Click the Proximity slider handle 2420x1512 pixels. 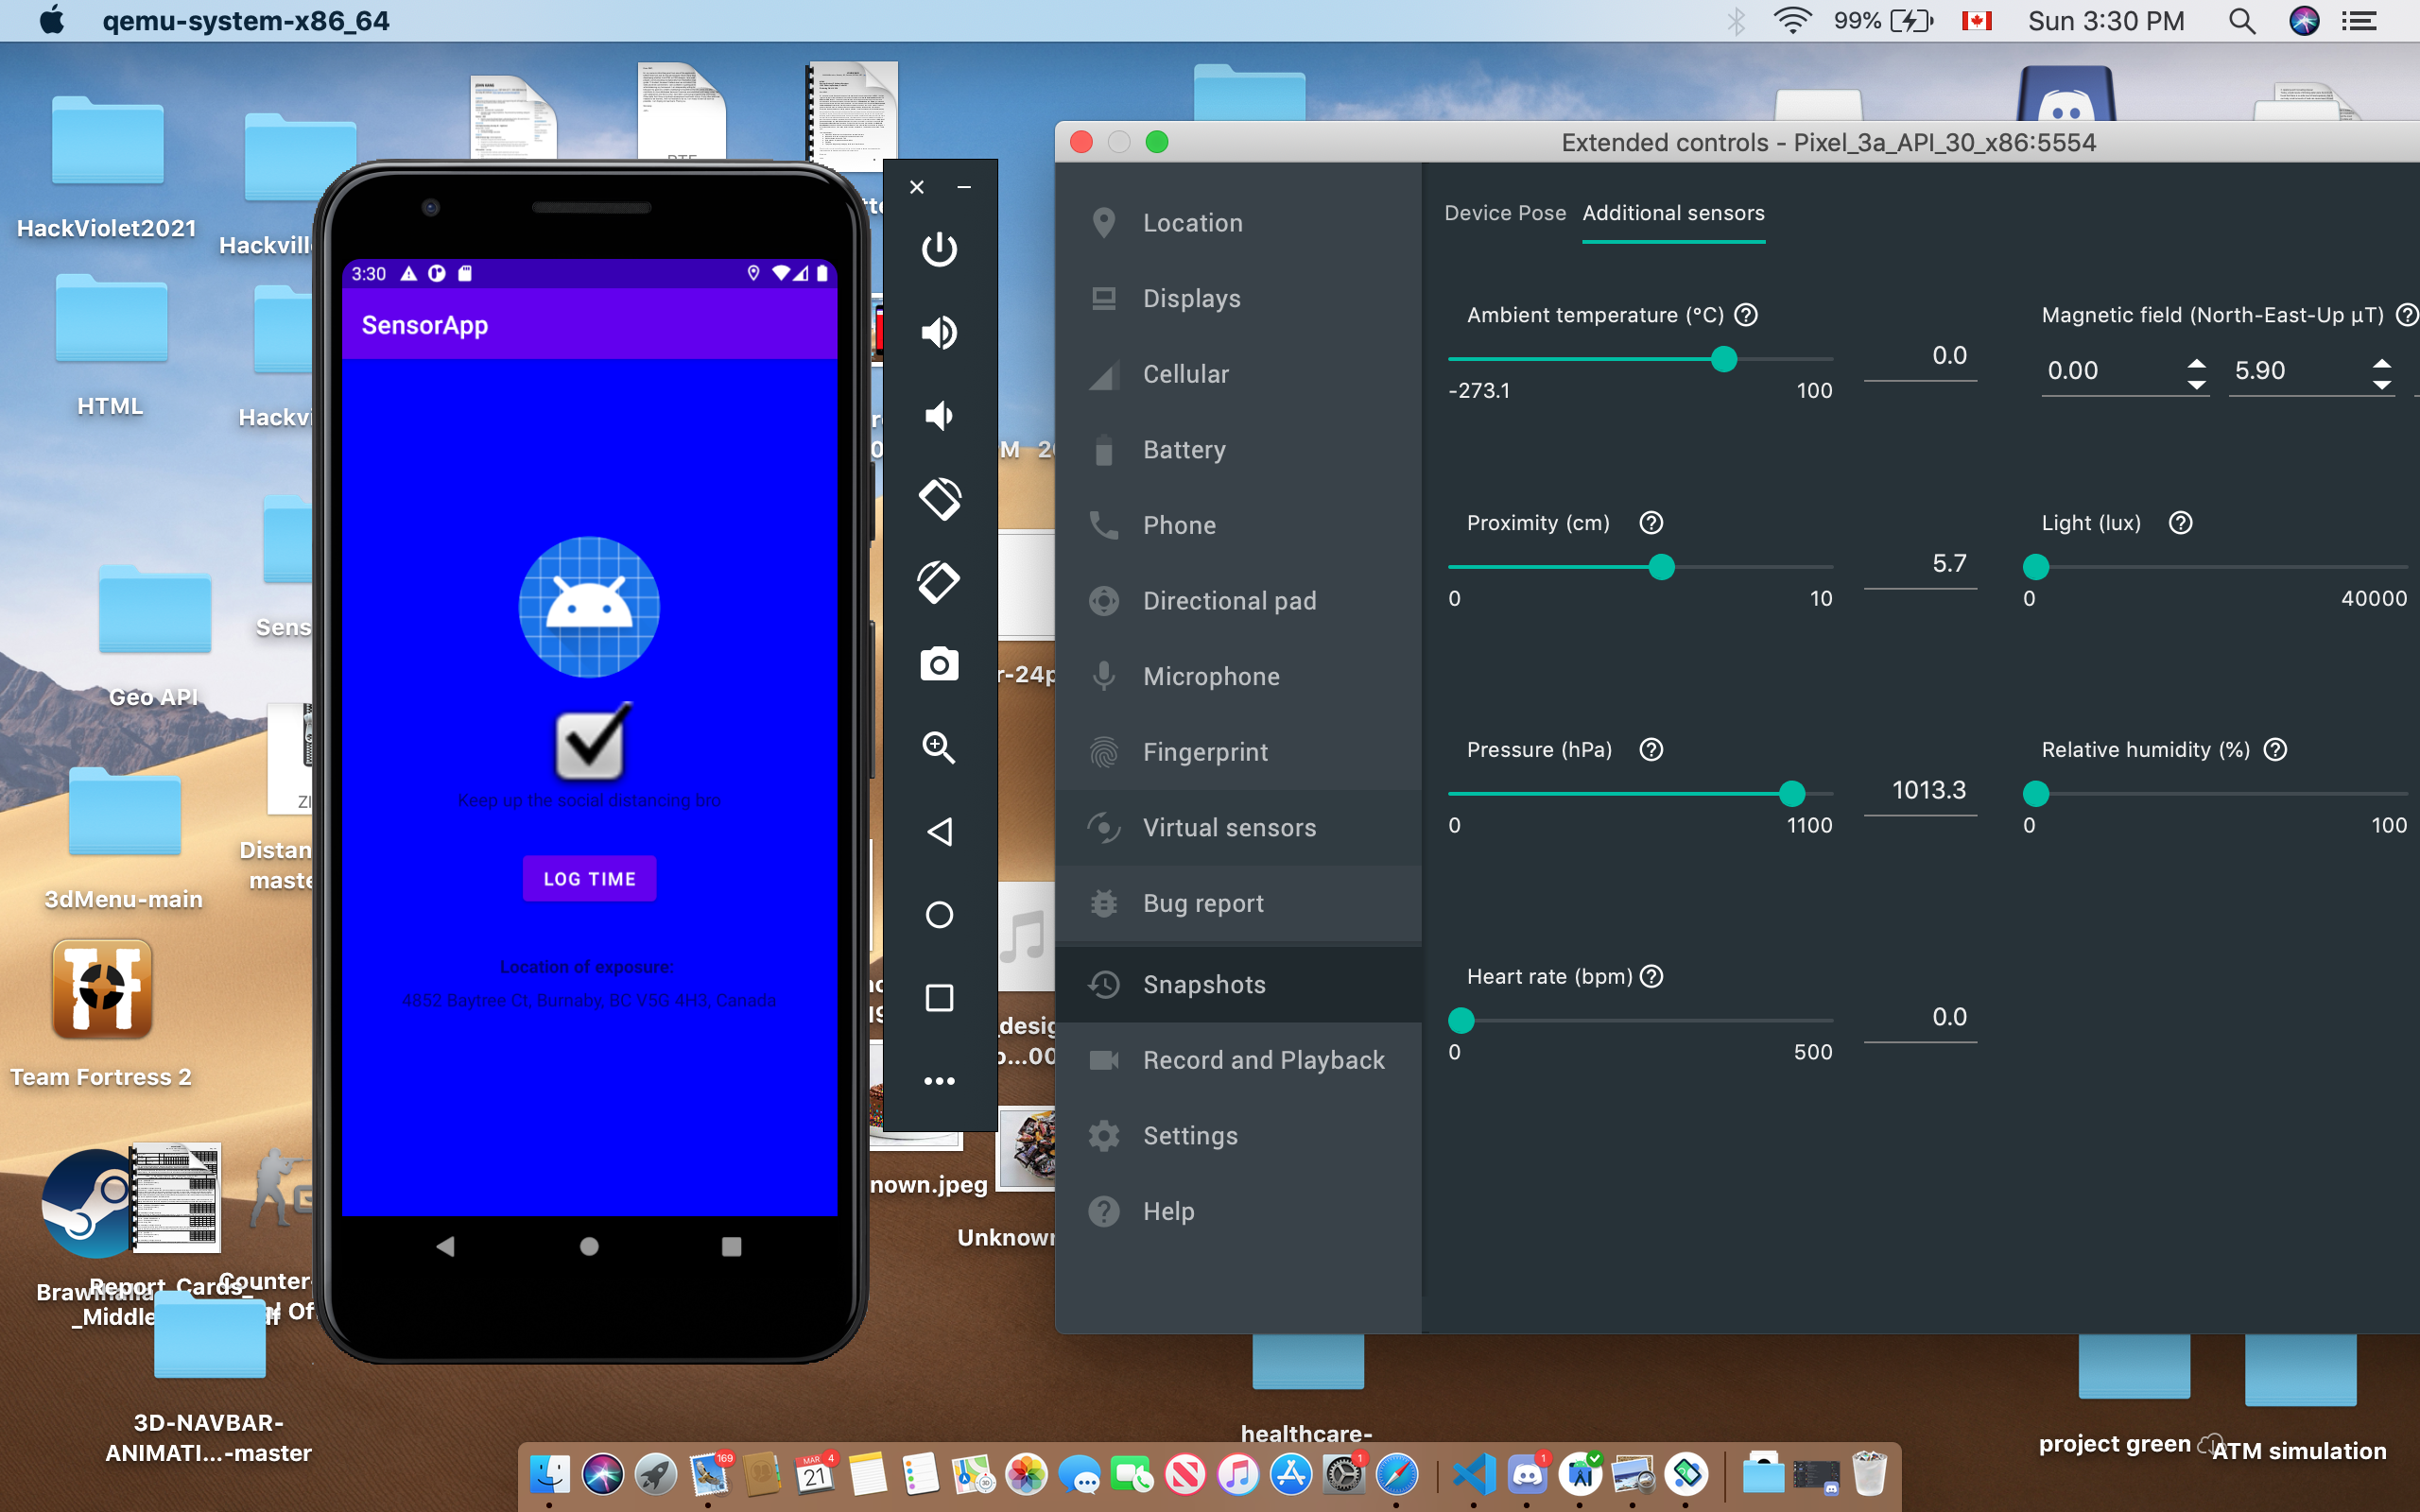[x=1661, y=567]
